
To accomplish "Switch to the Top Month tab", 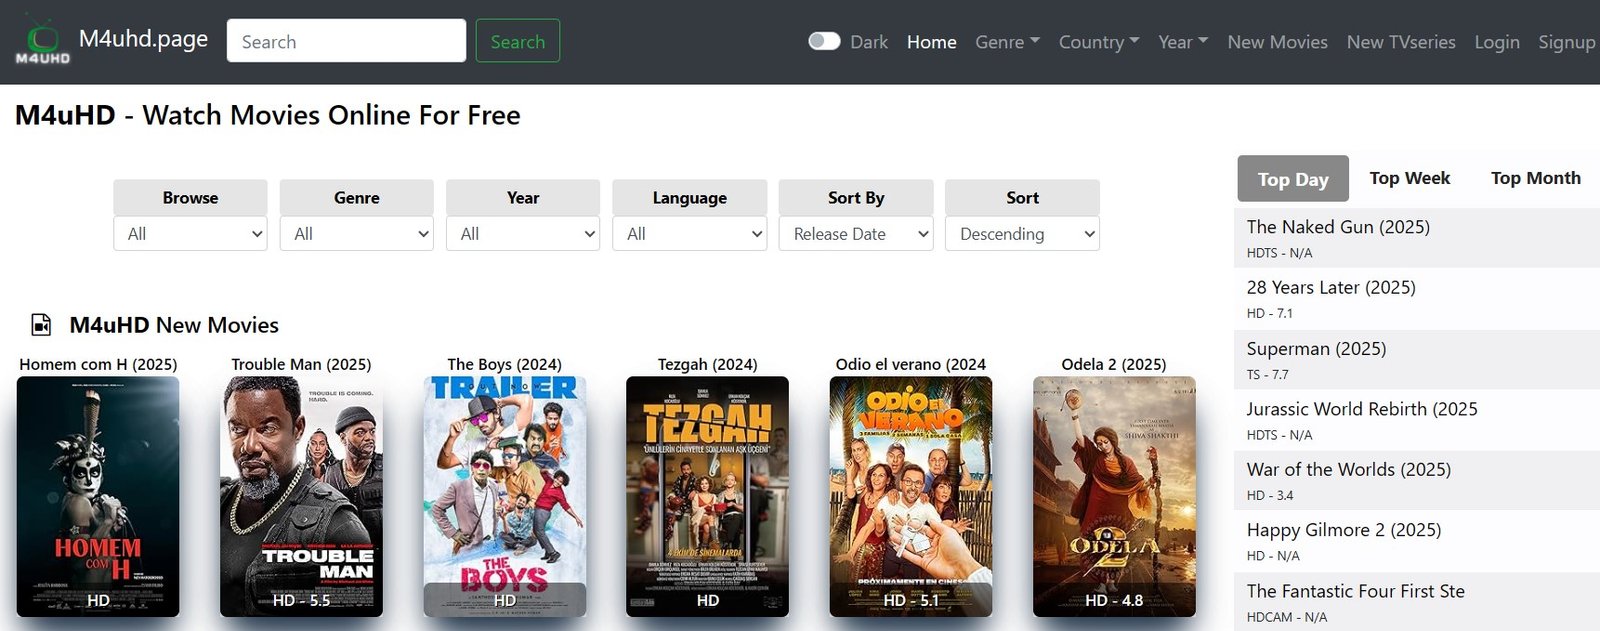I will (x=1535, y=178).
